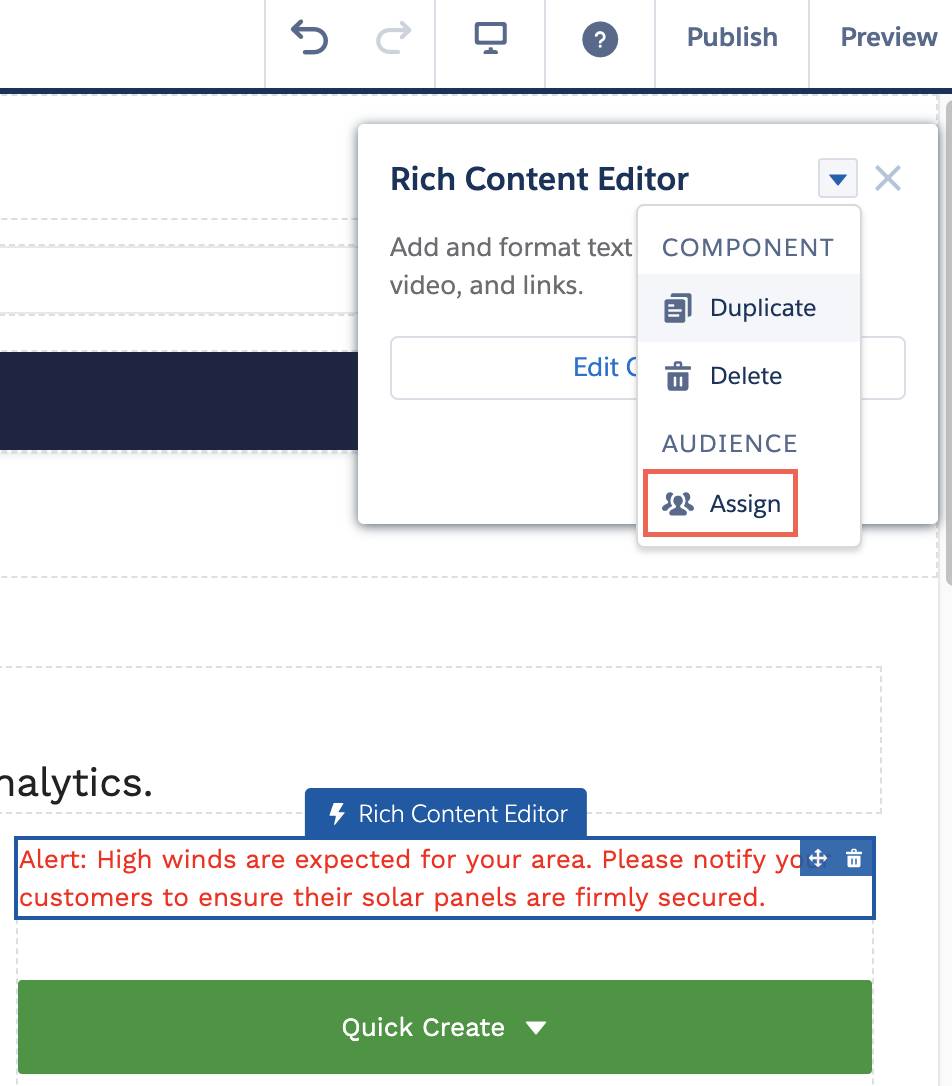Select the desktop view mode icon

tap(489, 37)
